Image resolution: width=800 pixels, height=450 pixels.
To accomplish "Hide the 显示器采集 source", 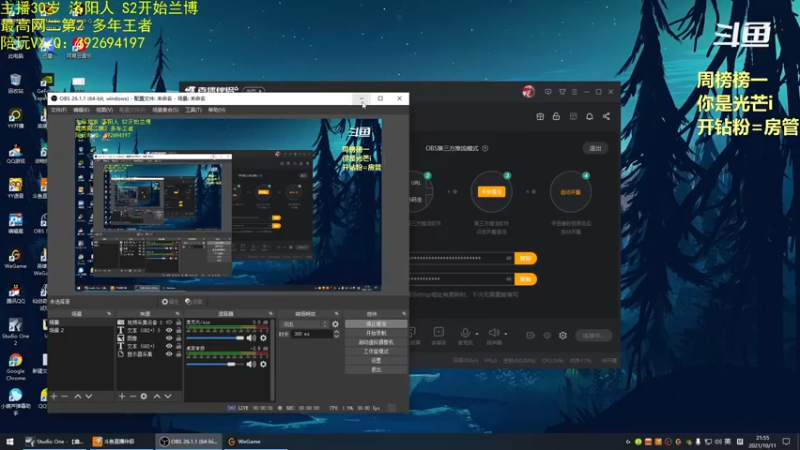I will click(169, 353).
